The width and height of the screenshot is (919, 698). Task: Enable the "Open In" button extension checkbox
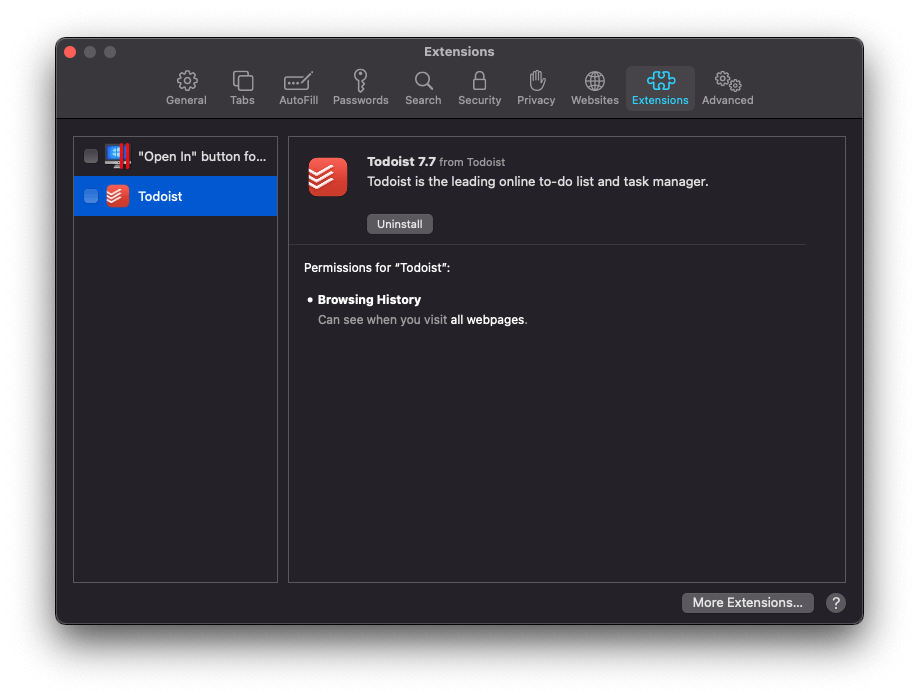click(x=91, y=156)
